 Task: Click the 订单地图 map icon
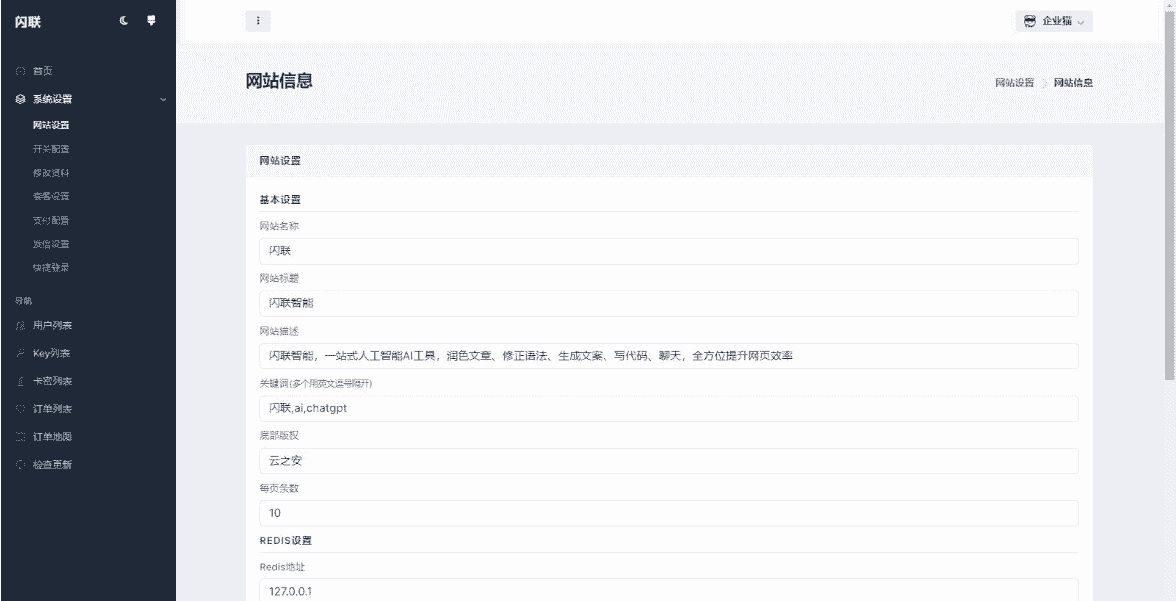click(x=20, y=437)
